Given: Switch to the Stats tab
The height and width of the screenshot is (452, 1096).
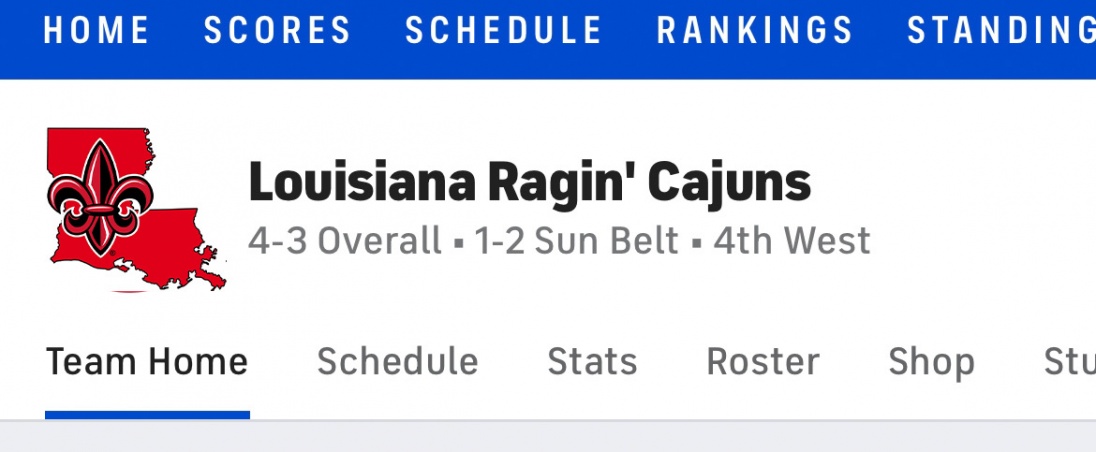Looking at the screenshot, I should point(592,361).
